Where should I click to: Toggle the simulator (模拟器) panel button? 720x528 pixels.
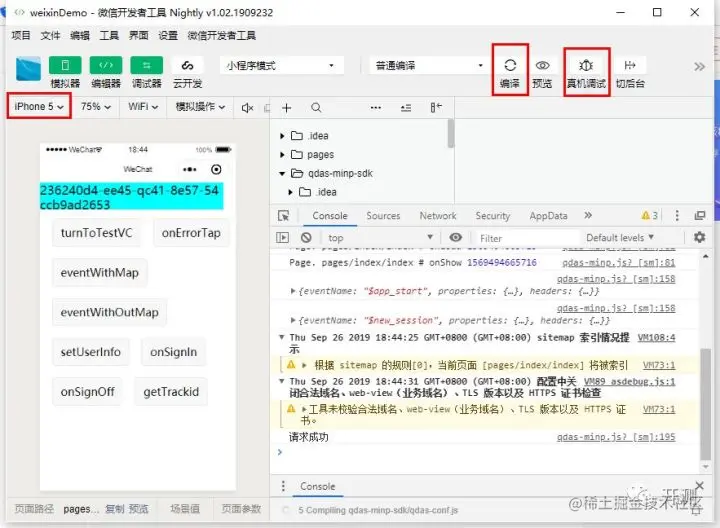(65, 65)
